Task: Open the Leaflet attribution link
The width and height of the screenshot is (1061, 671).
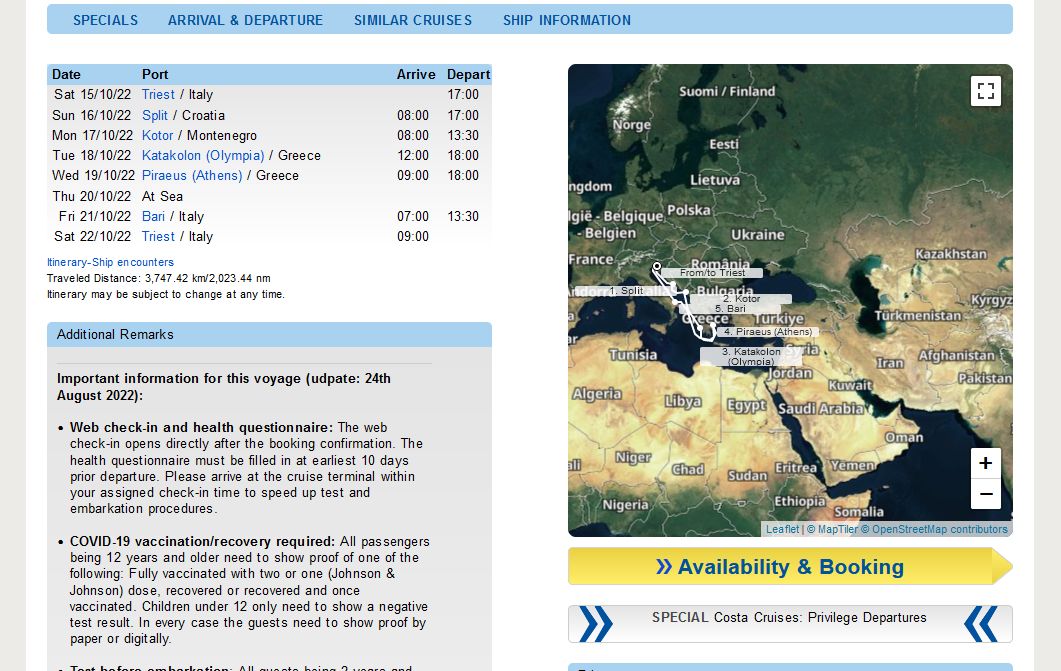Action: tap(782, 530)
